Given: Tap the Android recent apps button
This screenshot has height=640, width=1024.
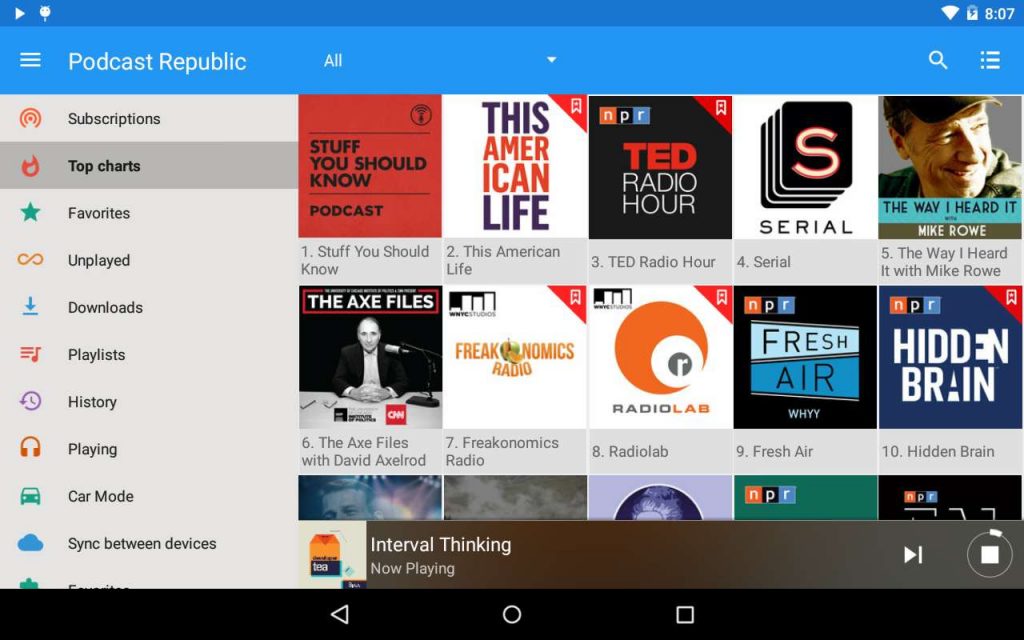Looking at the screenshot, I should pyautogui.click(x=684, y=614).
